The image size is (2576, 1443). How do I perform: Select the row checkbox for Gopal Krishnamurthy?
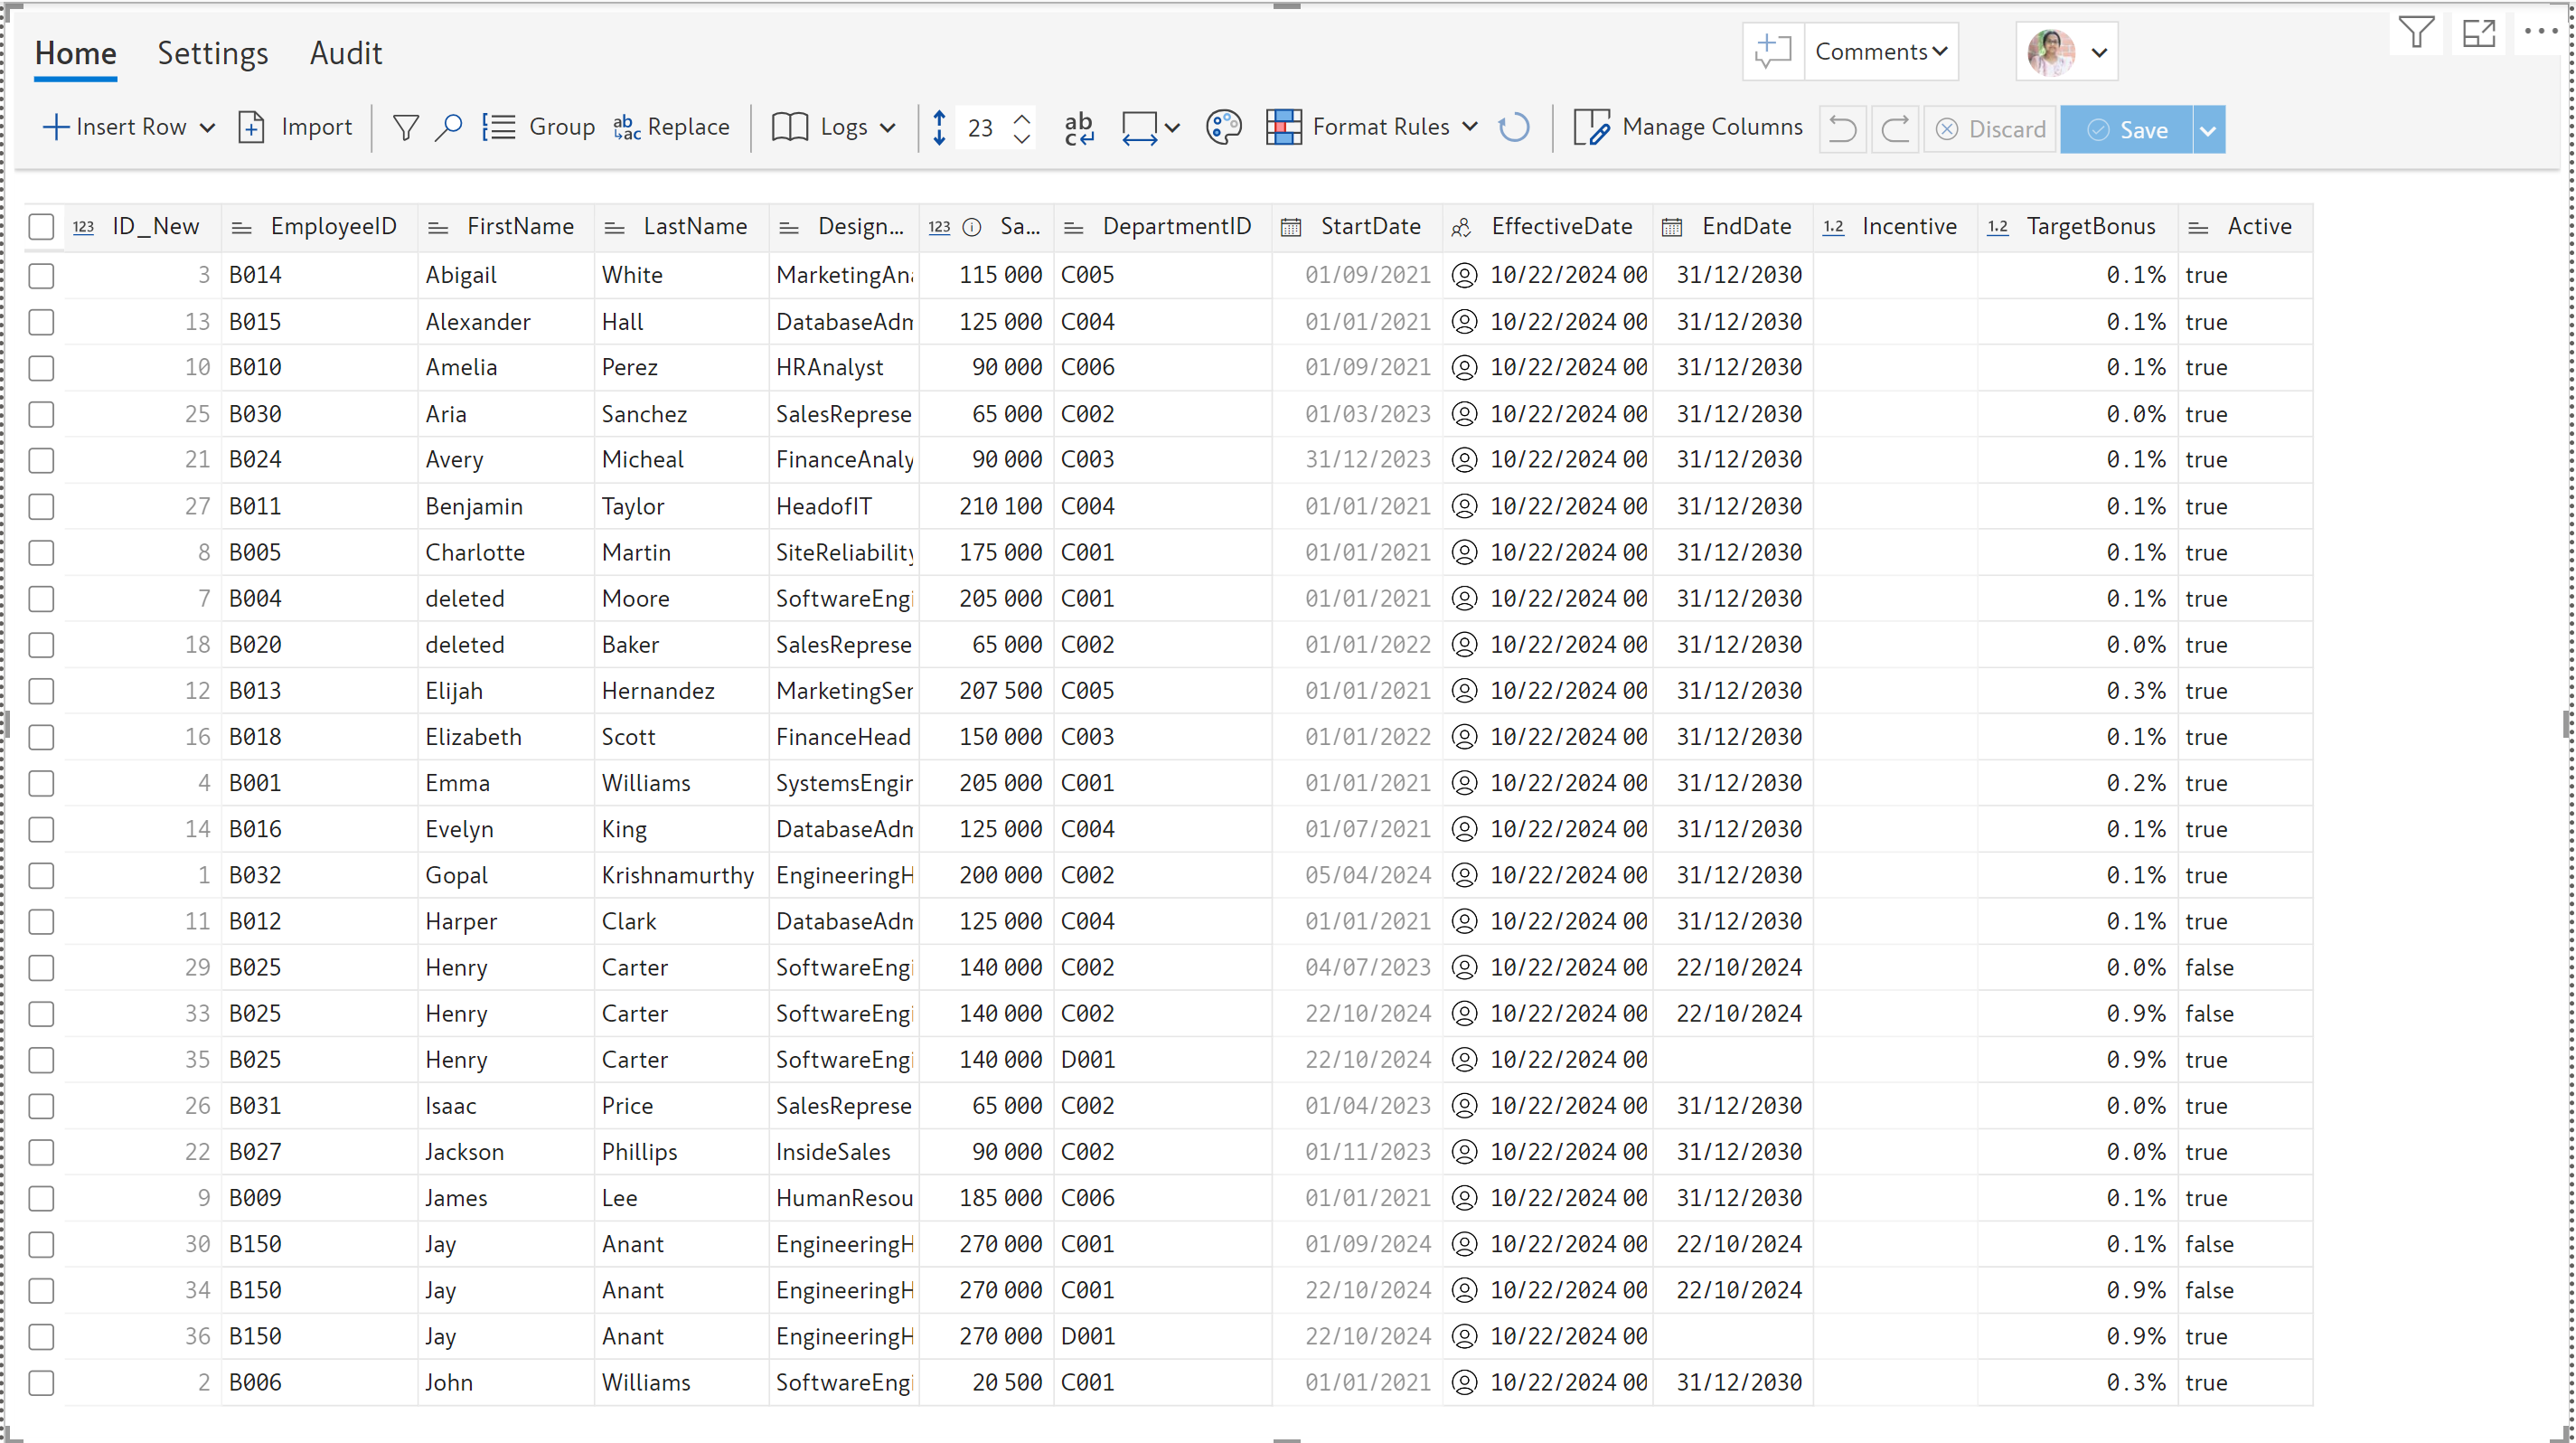(41, 876)
